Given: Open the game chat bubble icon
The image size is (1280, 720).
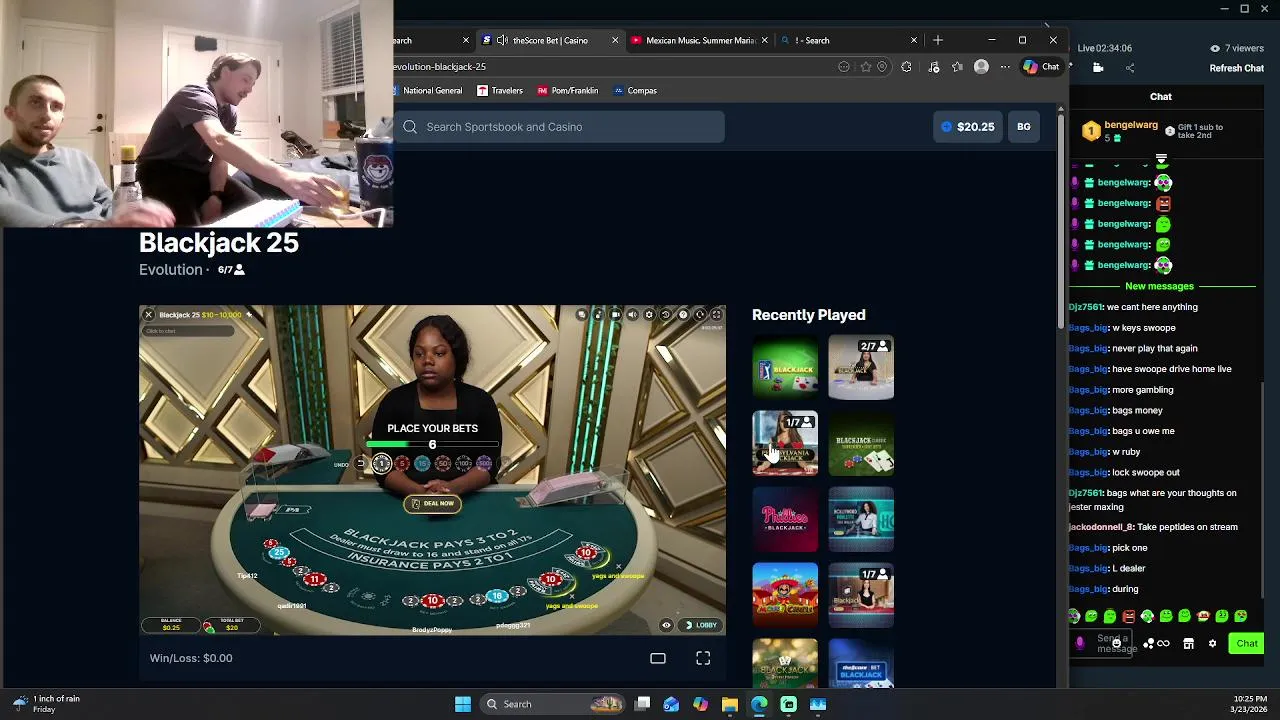Looking at the screenshot, I should 582,315.
